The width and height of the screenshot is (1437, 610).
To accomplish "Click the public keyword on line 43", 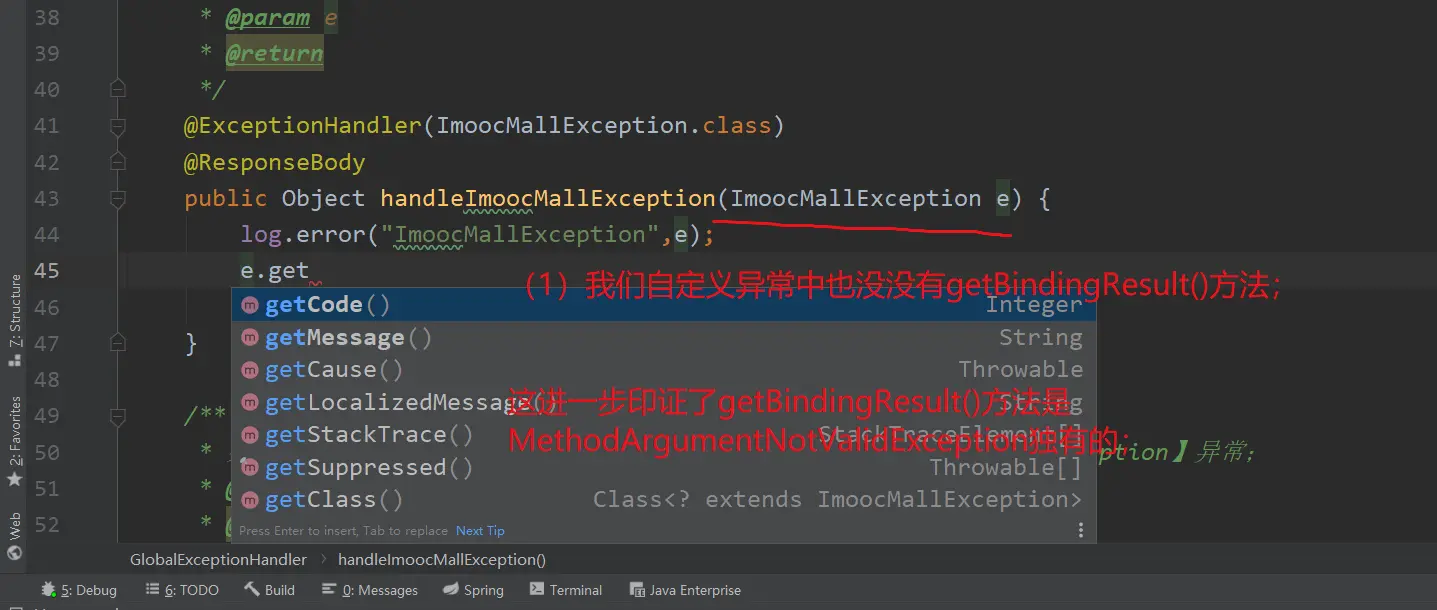I will tap(225, 198).
